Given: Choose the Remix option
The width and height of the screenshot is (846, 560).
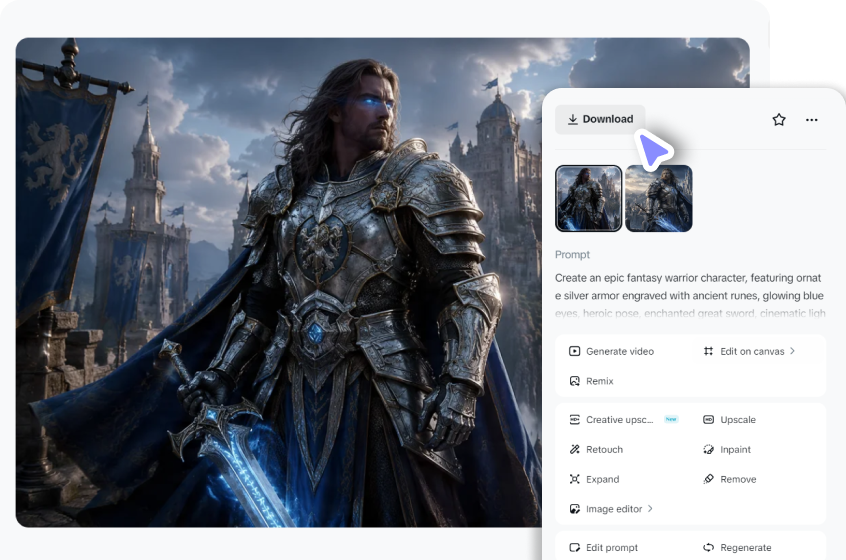Looking at the screenshot, I should point(591,381).
